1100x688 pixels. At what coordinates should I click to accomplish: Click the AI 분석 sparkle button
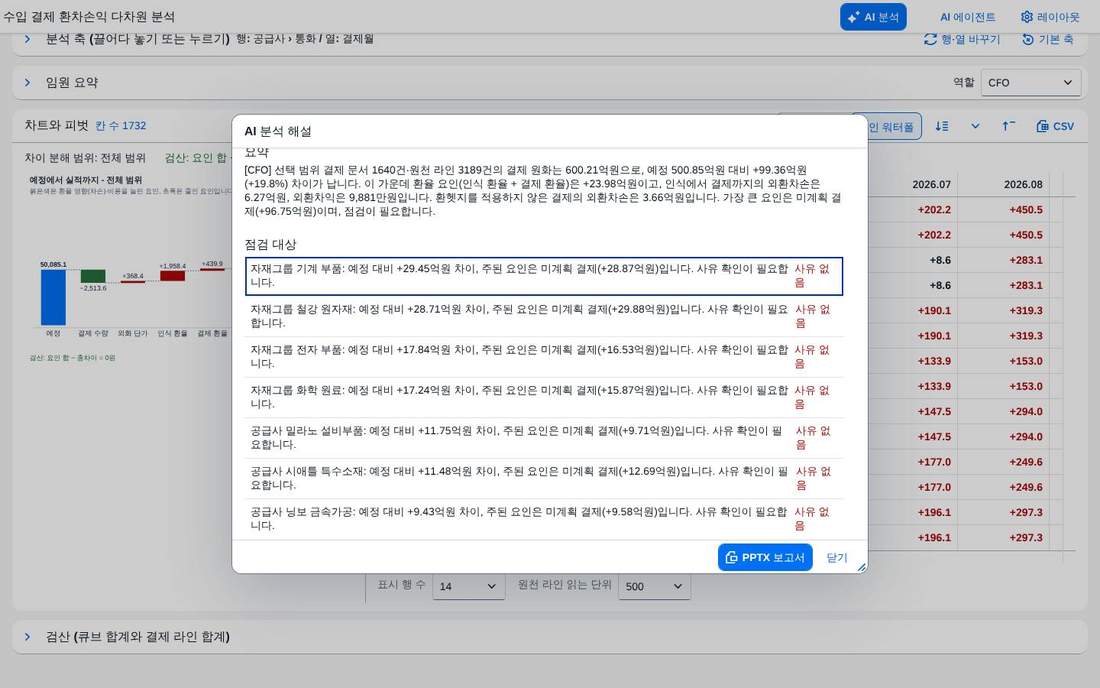click(x=873, y=17)
